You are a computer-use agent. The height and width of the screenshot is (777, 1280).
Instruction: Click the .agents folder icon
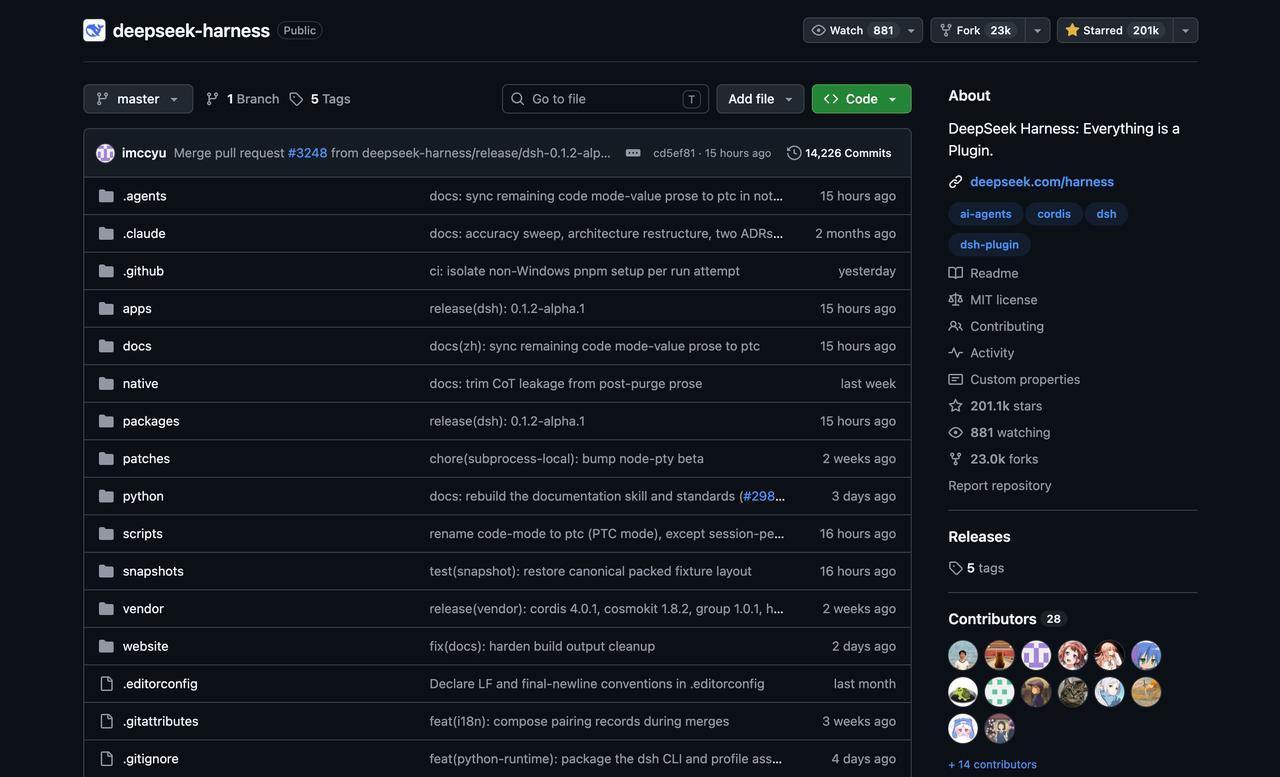pos(106,196)
